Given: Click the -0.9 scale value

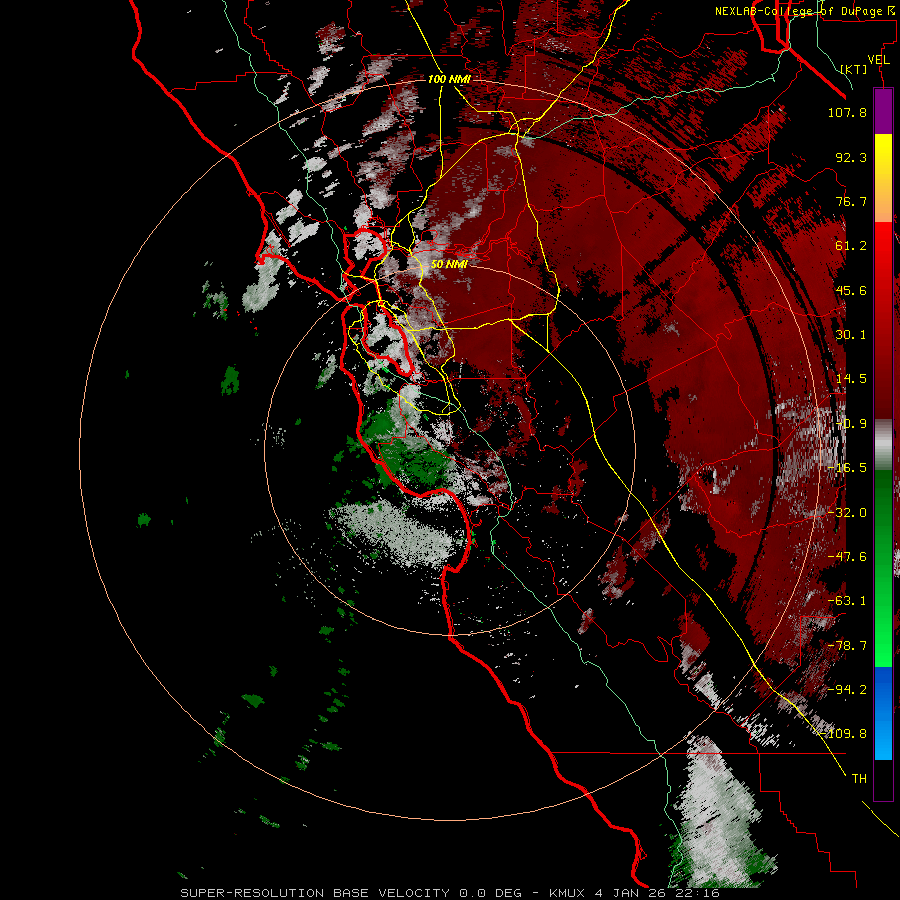Looking at the screenshot, I should (x=851, y=424).
